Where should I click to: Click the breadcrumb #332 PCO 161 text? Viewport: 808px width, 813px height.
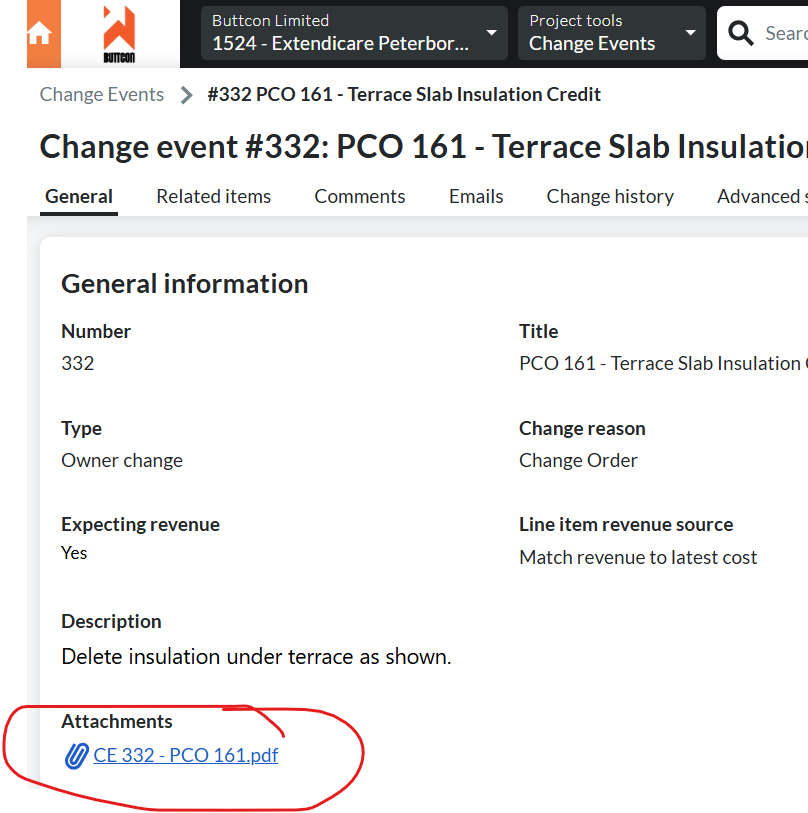[404, 94]
